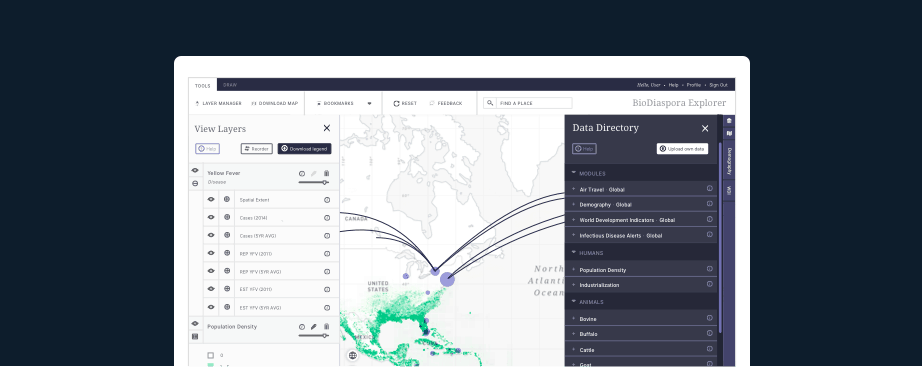Hide the Yellow Fever layer group

pos(195,170)
